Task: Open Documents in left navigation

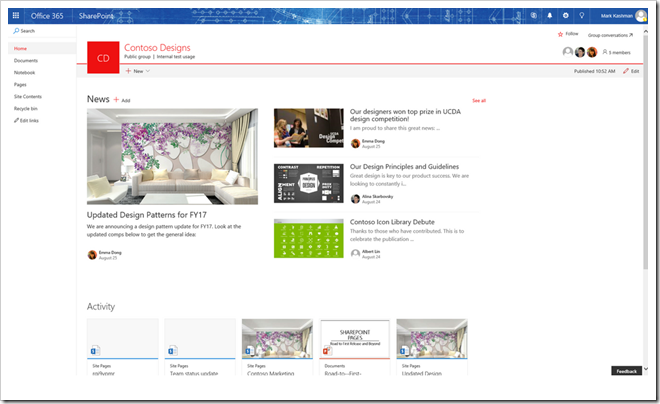Action: click(x=26, y=61)
